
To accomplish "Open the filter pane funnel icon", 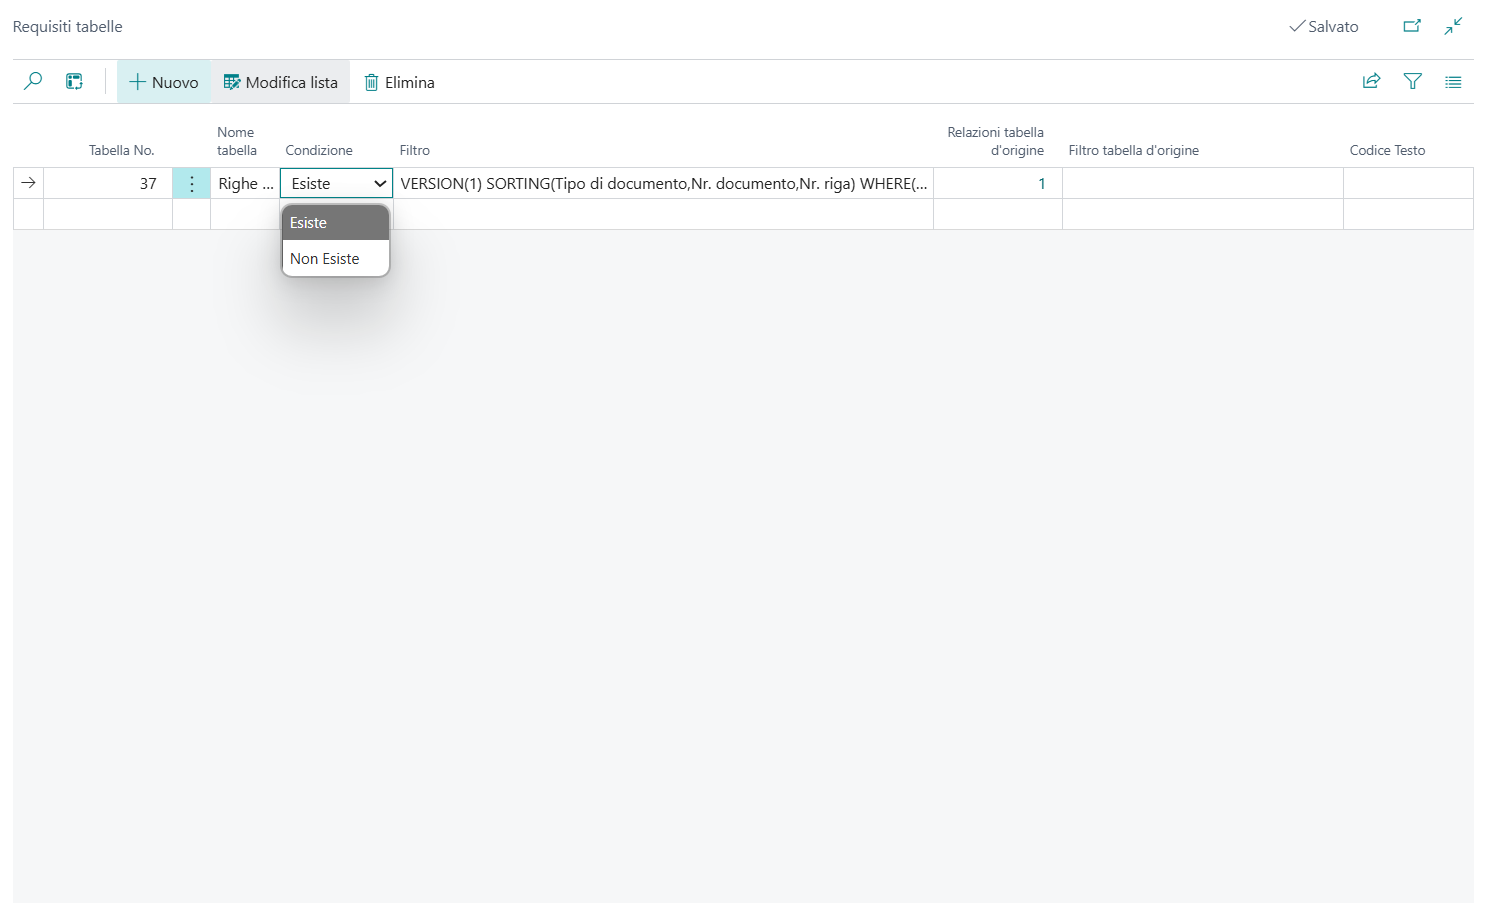I will (1413, 81).
